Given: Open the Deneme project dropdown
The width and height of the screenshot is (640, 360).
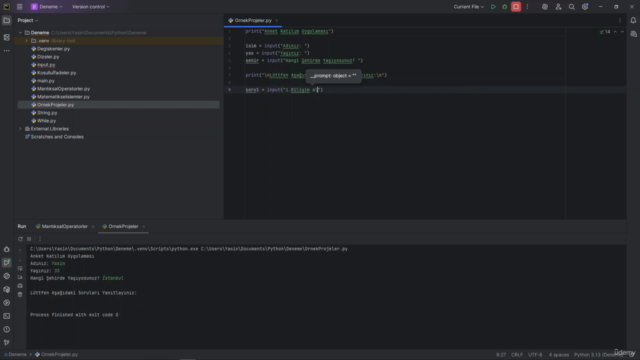Looking at the screenshot, I should 47,7.
